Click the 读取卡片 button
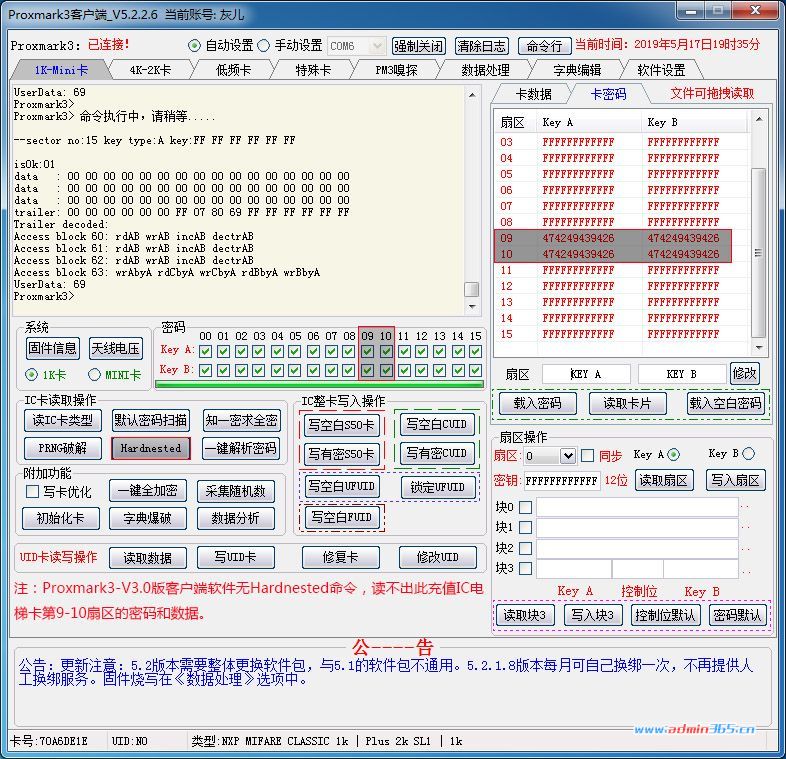This screenshot has width=786, height=759. (x=627, y=403)
